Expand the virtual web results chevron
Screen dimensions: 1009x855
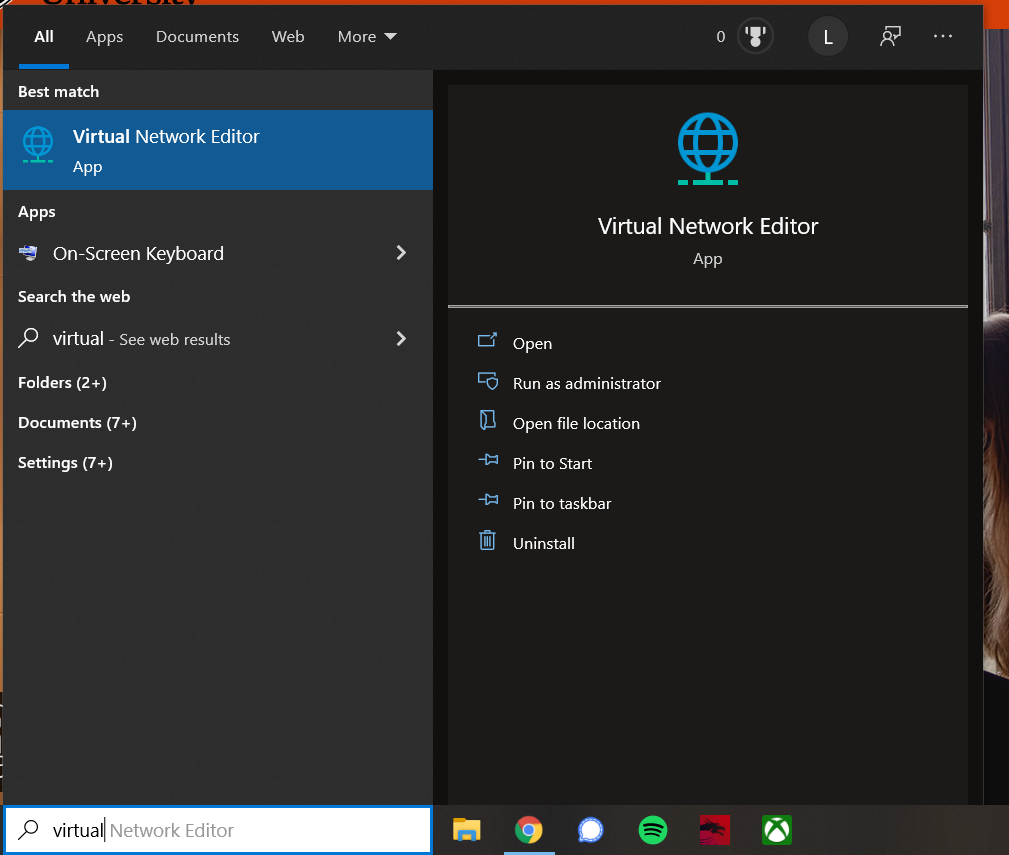(401, 338)
